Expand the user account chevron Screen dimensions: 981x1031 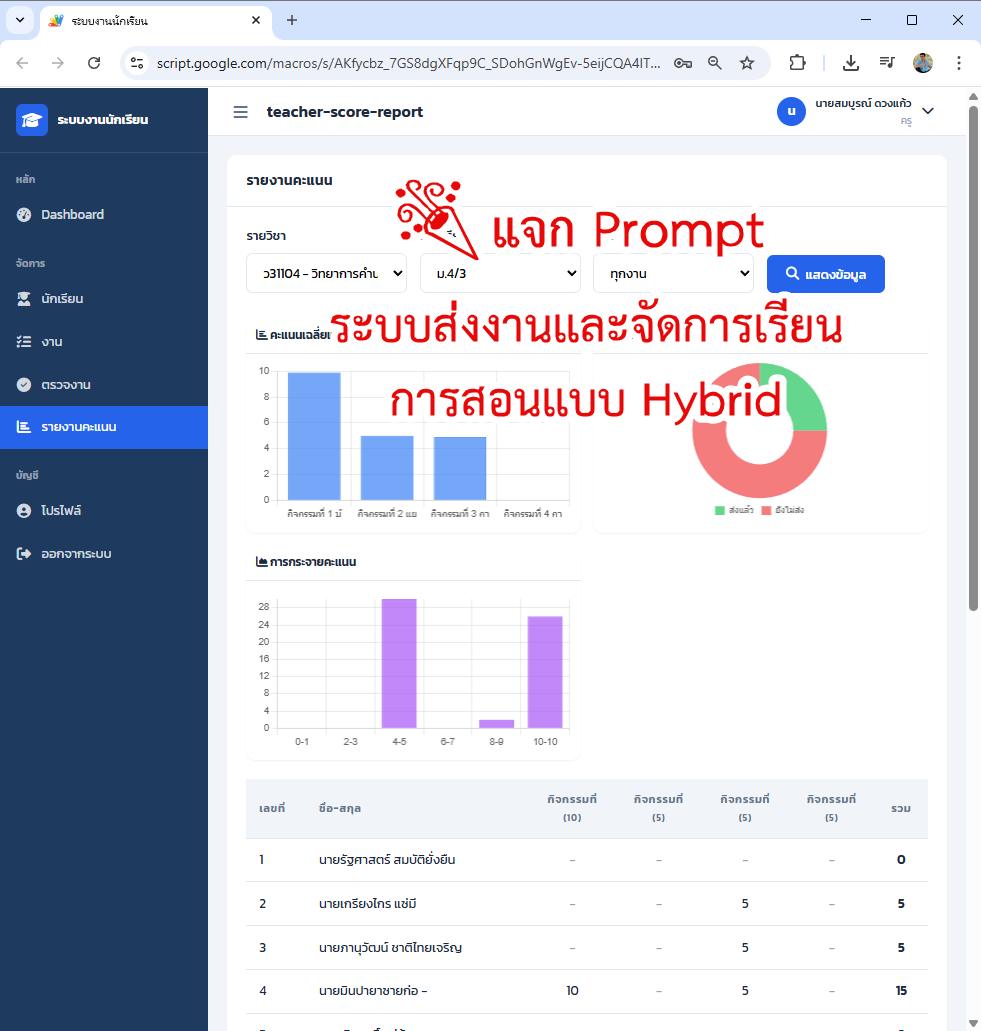(928, 111)
